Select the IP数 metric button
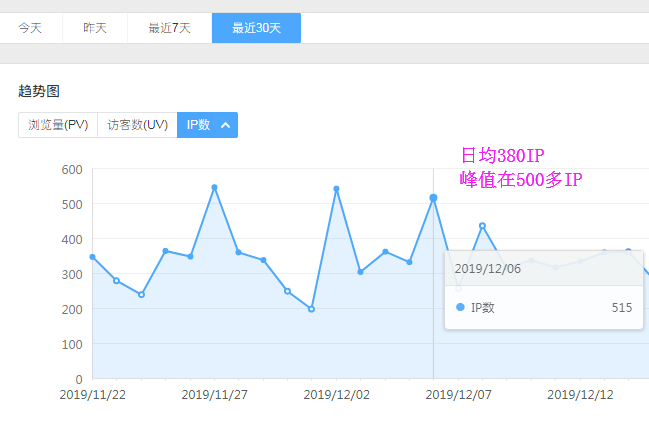649x422 pixels. pos(198,125)
